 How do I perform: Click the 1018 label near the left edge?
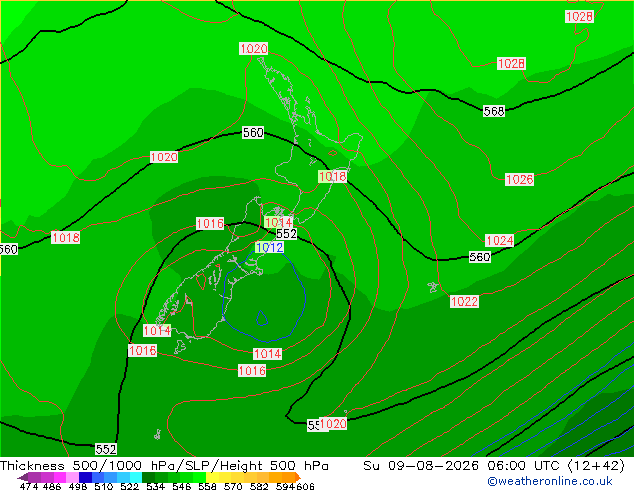click(x=66, y=237)
